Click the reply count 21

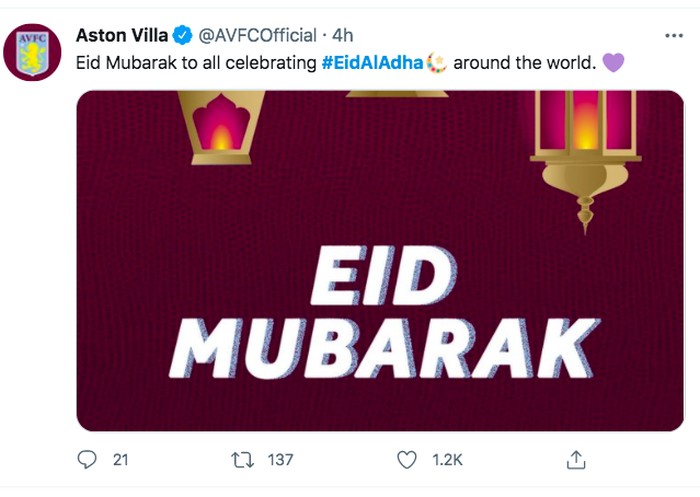pyautogui.click(x=120, y=460)
